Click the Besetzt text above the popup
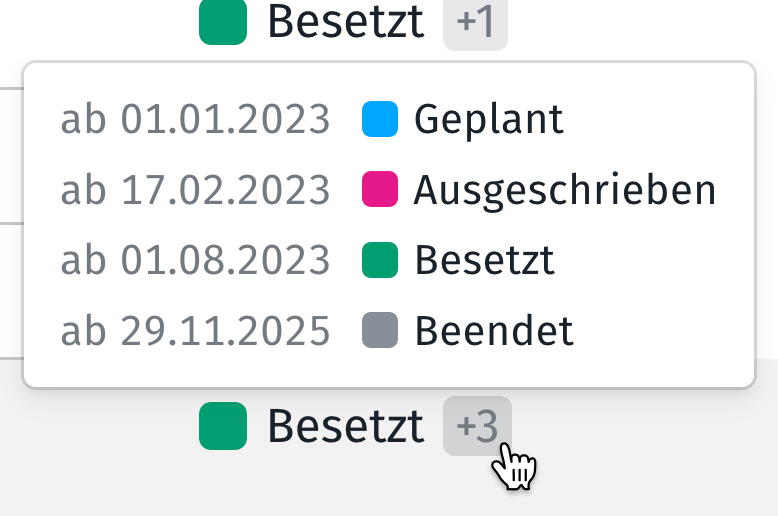 click(345, 23)
